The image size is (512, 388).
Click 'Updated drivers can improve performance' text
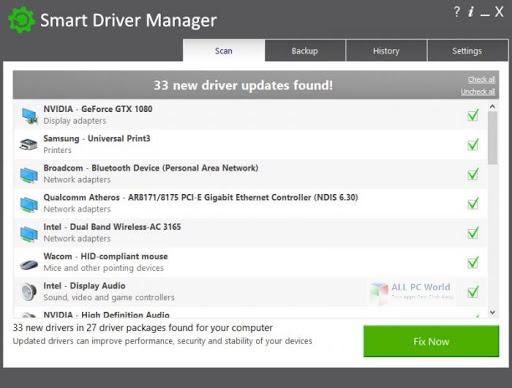pos(163,341)
